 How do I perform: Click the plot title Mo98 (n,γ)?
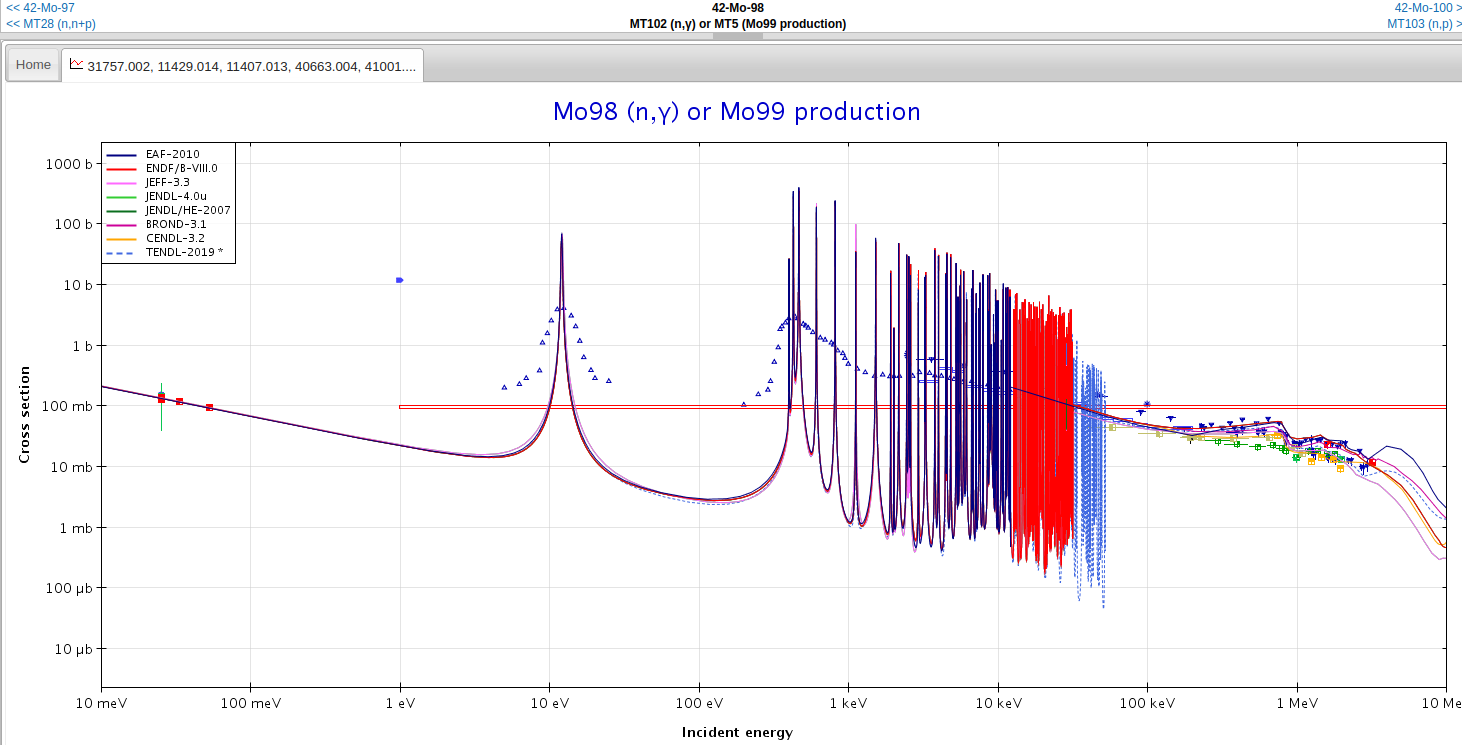(736, 112)
